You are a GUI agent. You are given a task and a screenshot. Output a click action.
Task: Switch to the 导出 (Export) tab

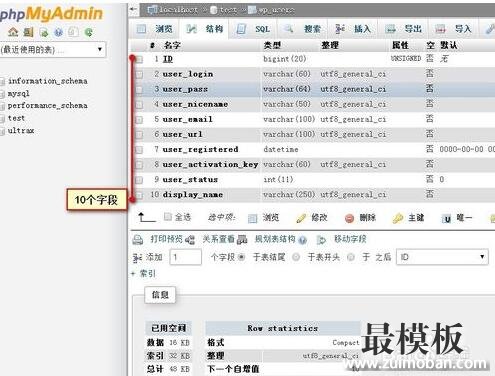pyautogui.click(x=403, y=29)
